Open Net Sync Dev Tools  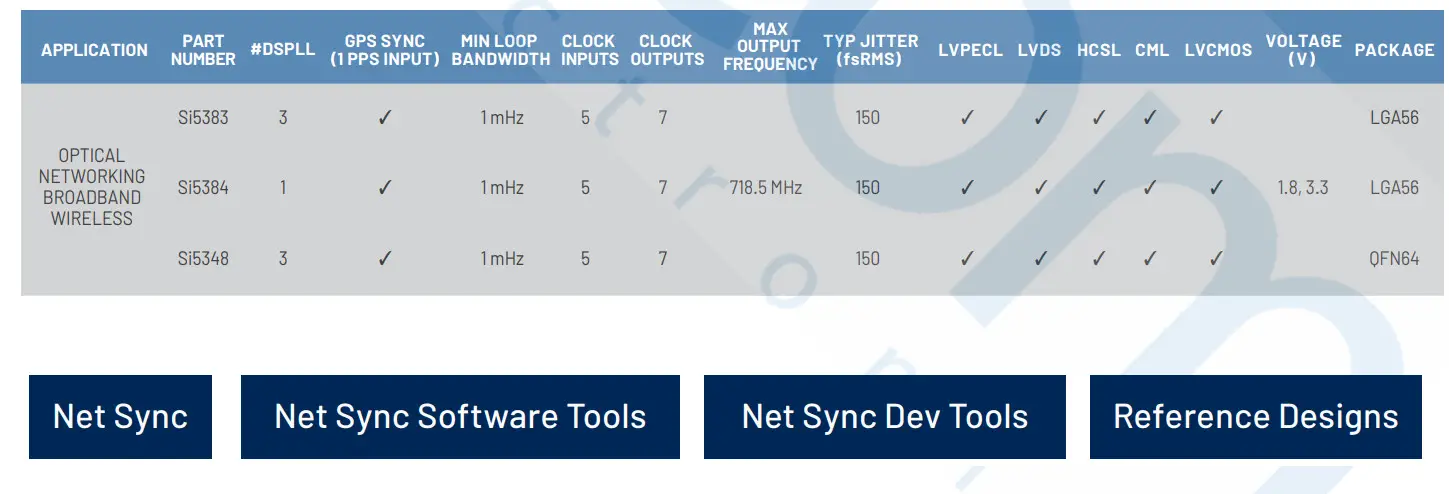(885, 417)
